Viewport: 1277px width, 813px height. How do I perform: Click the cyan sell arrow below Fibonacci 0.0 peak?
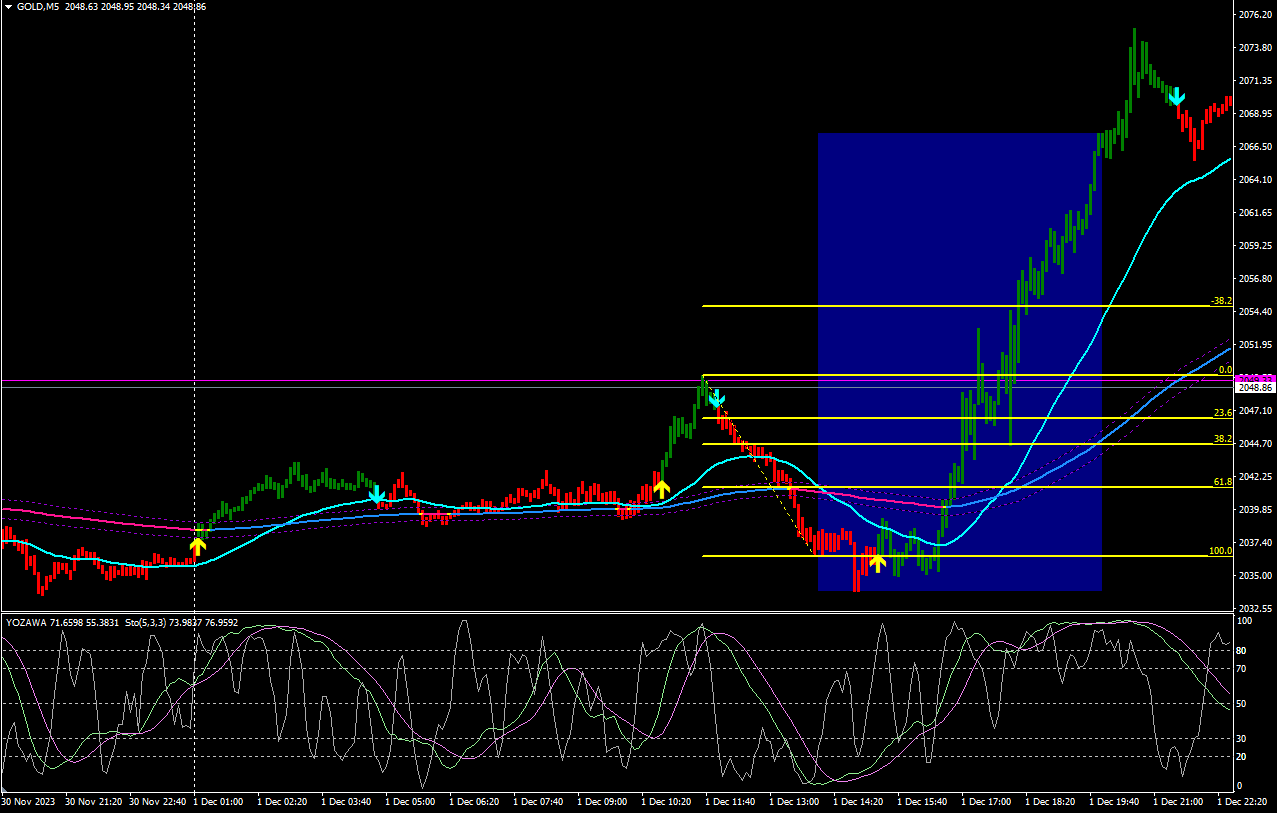(716, 401)
